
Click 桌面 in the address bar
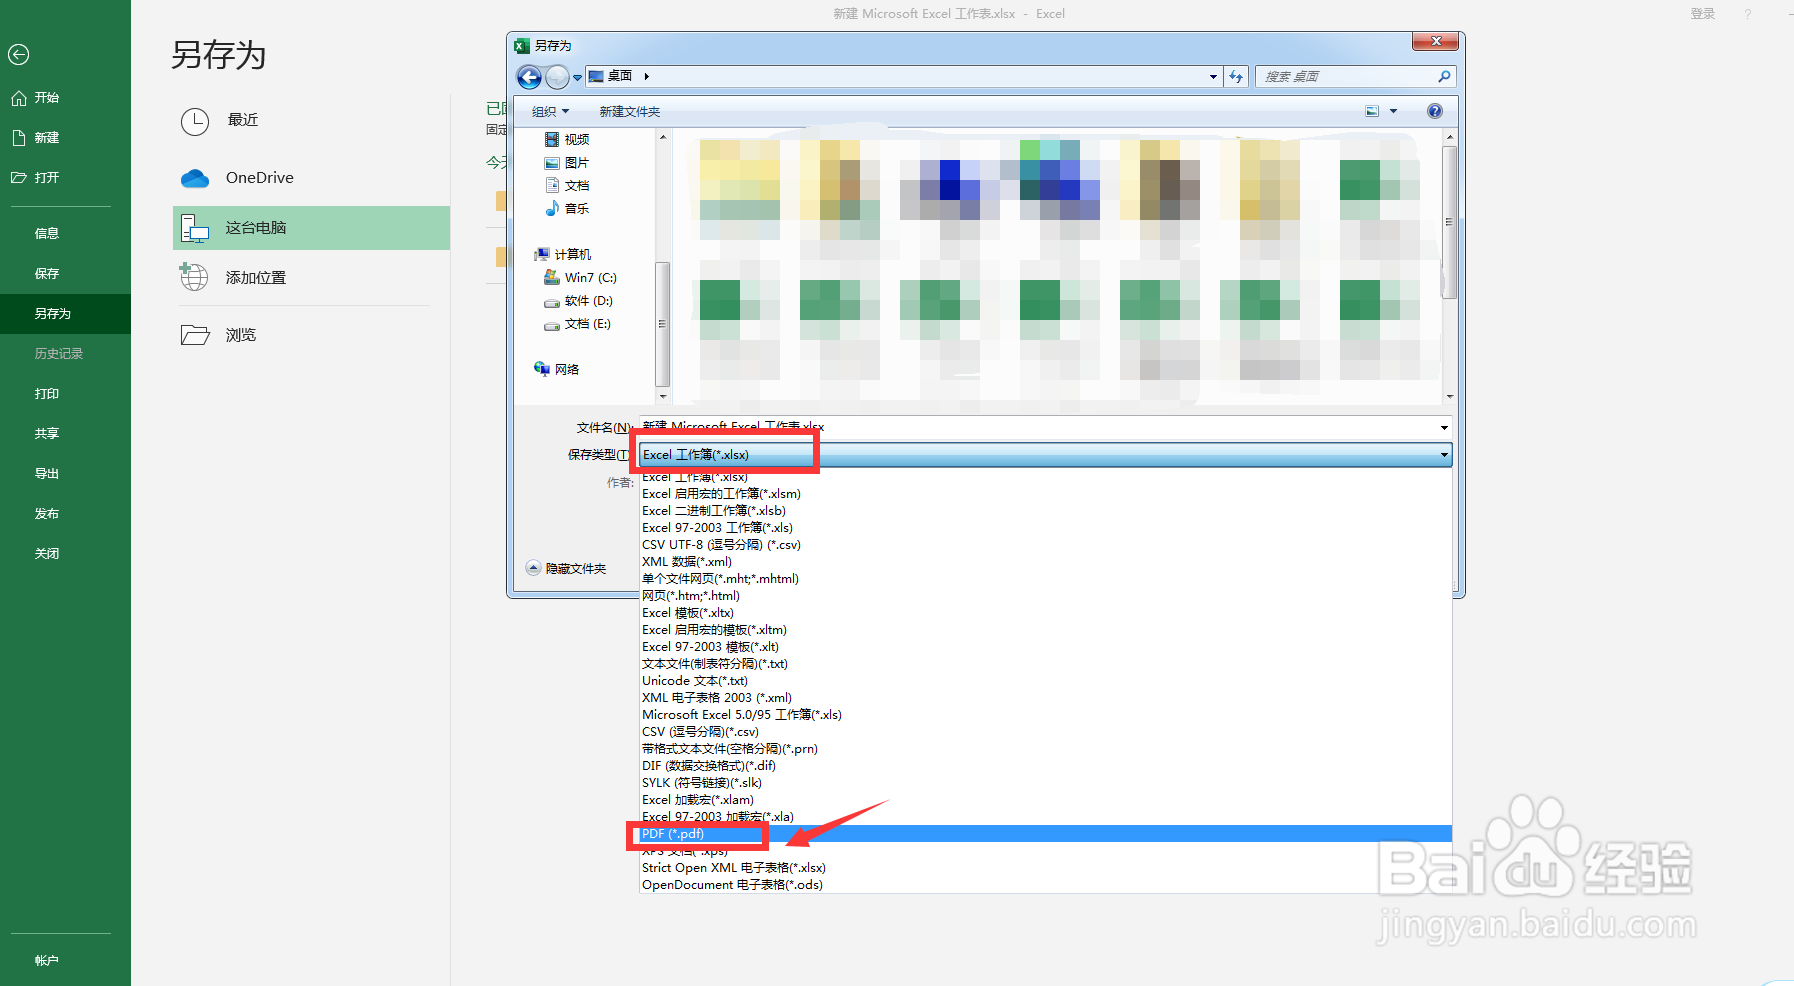click(620, 76)
